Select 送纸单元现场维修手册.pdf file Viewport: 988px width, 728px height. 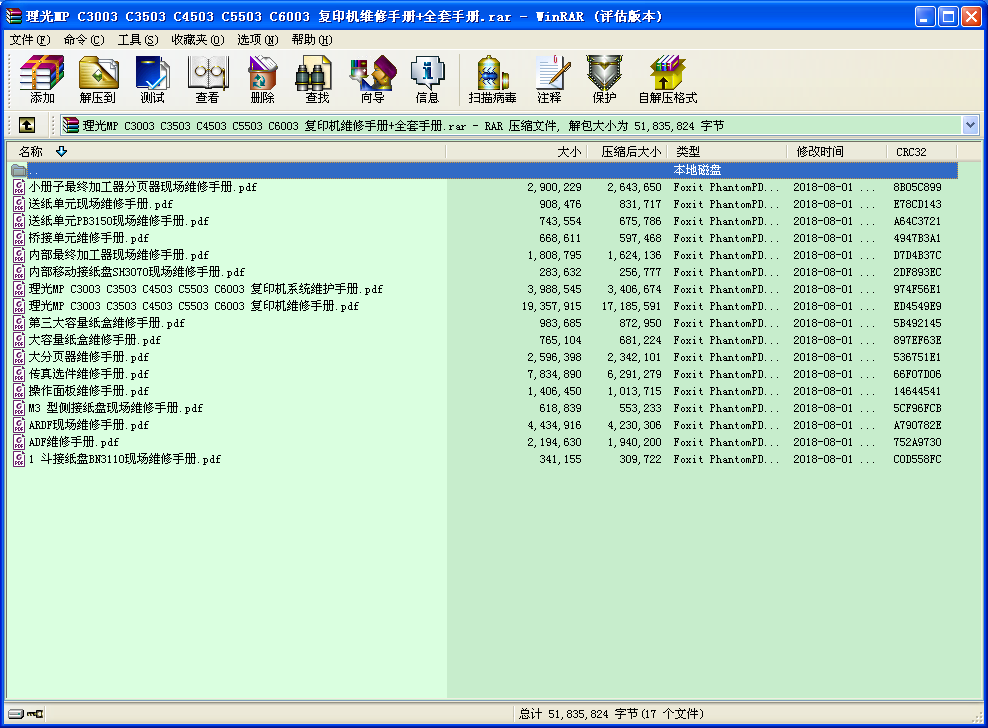100,204
